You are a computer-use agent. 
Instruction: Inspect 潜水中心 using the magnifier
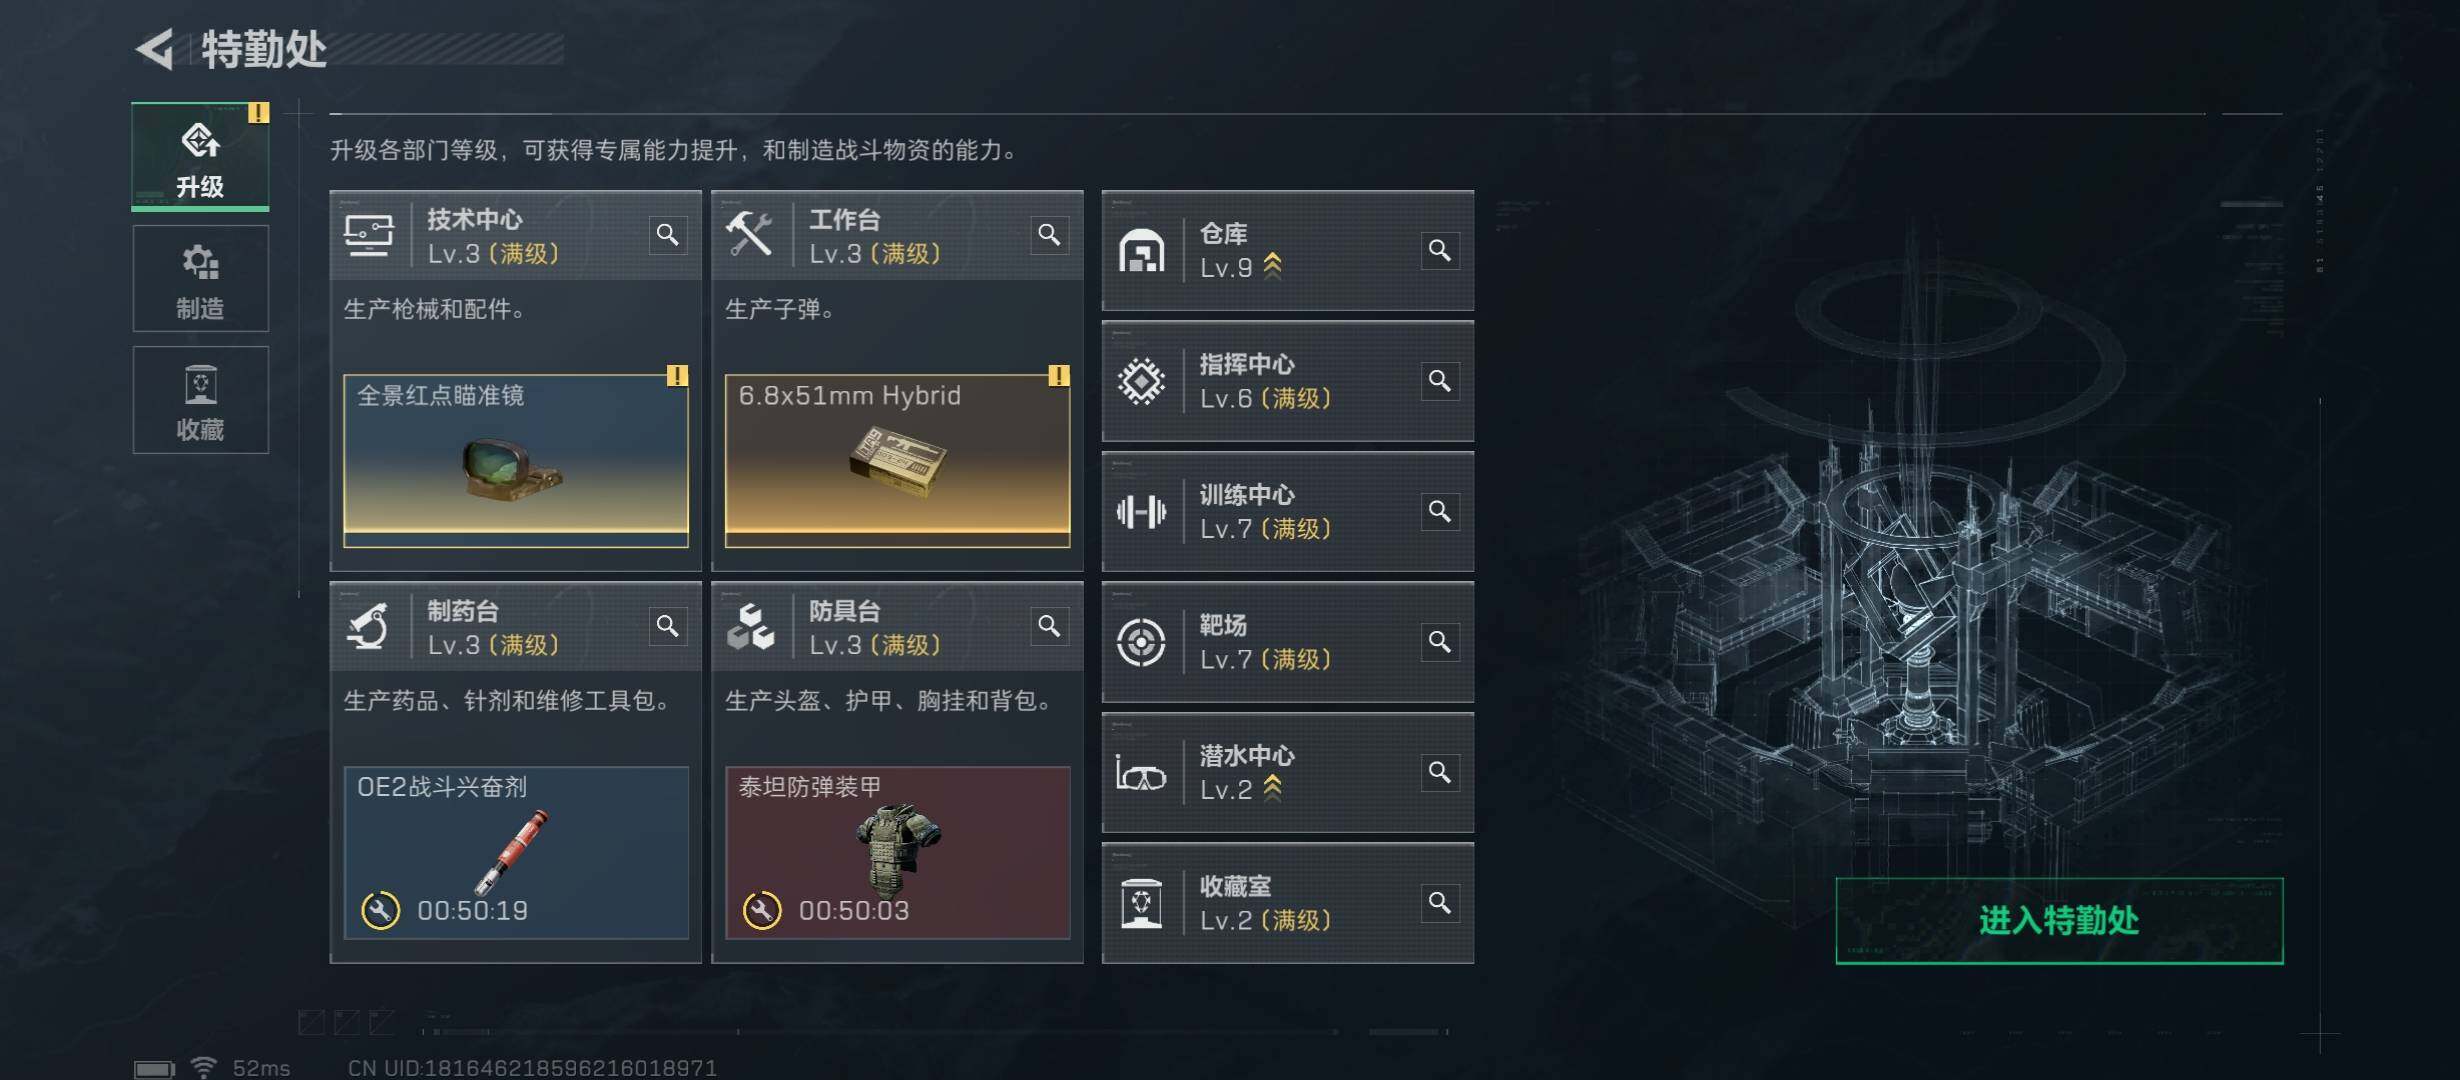pos(1440,772)
